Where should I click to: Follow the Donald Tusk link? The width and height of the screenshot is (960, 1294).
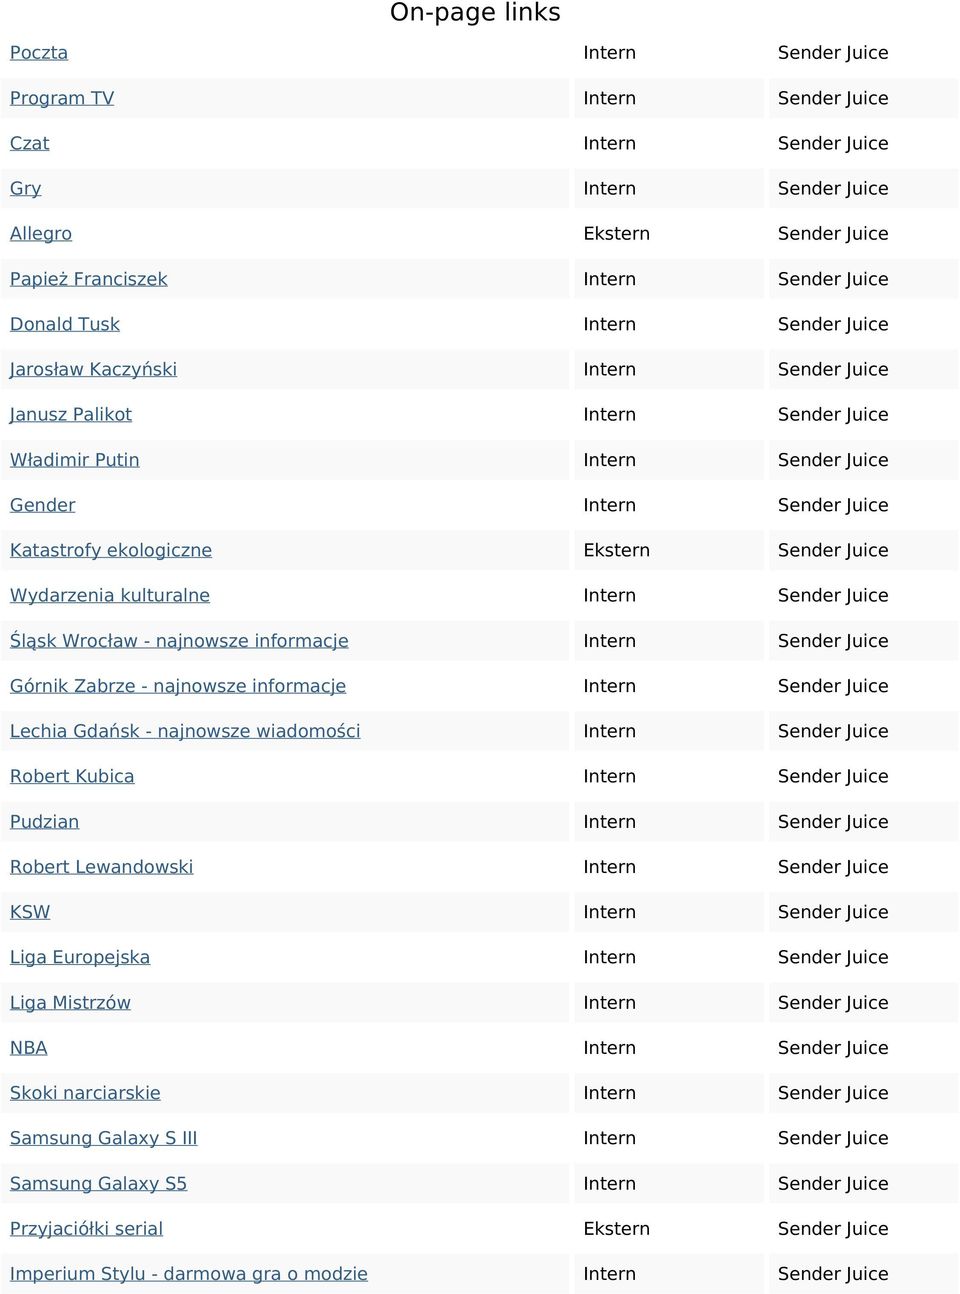[65, 324]
